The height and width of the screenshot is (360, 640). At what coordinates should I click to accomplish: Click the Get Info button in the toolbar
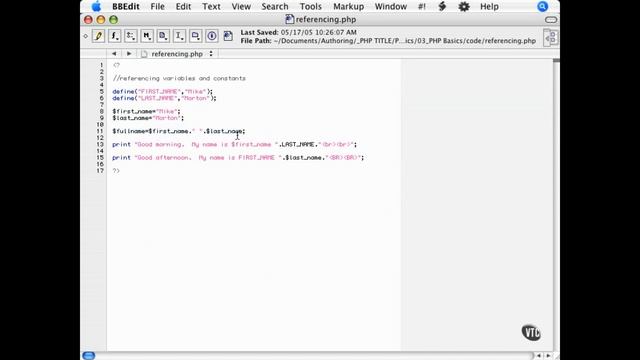tap(211, 36)
